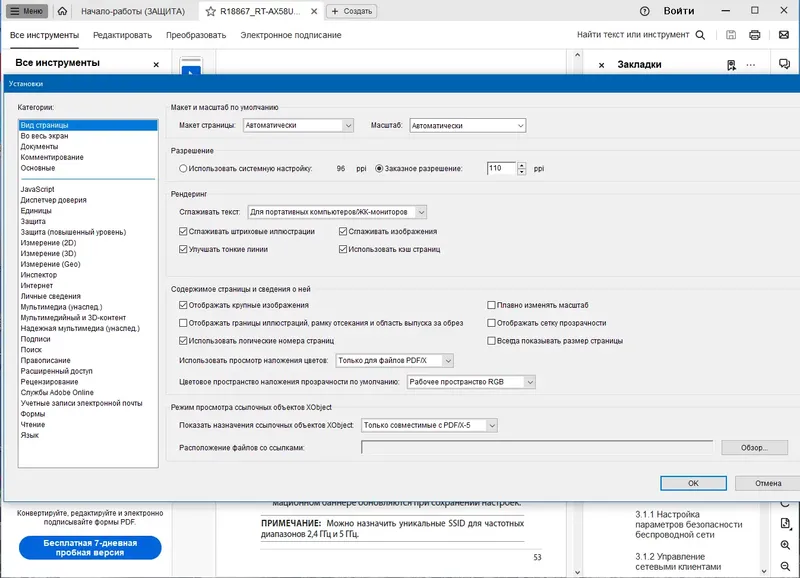
Task: Decrease resolution with down stepper arrow
Action: click(x=521, y=172)
